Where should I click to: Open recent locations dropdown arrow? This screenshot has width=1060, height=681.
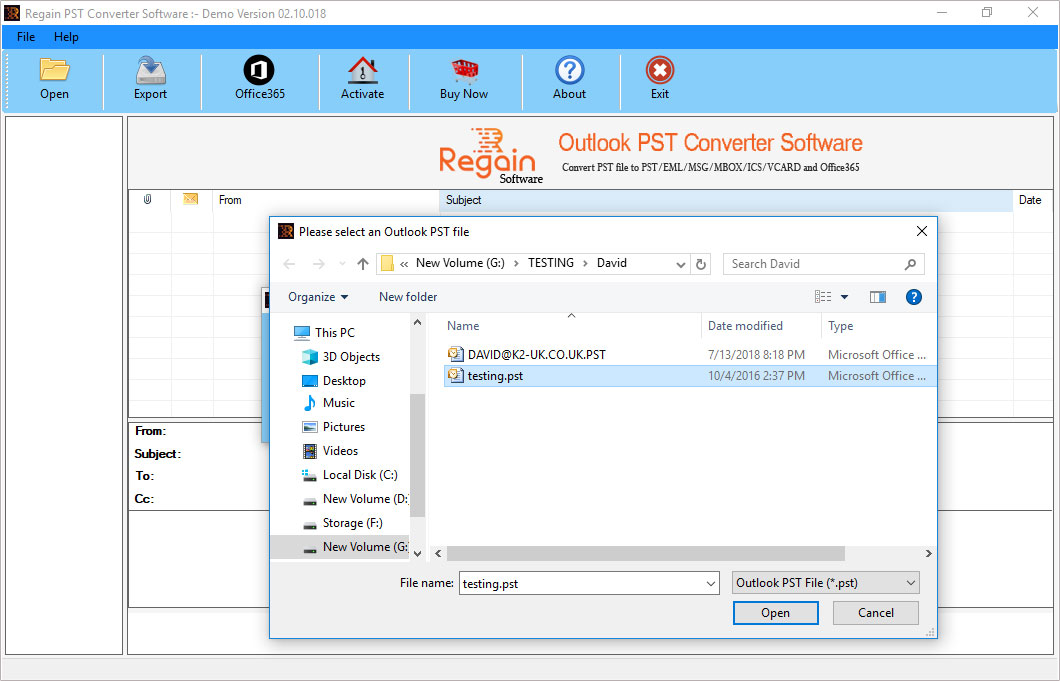point(342,264)
